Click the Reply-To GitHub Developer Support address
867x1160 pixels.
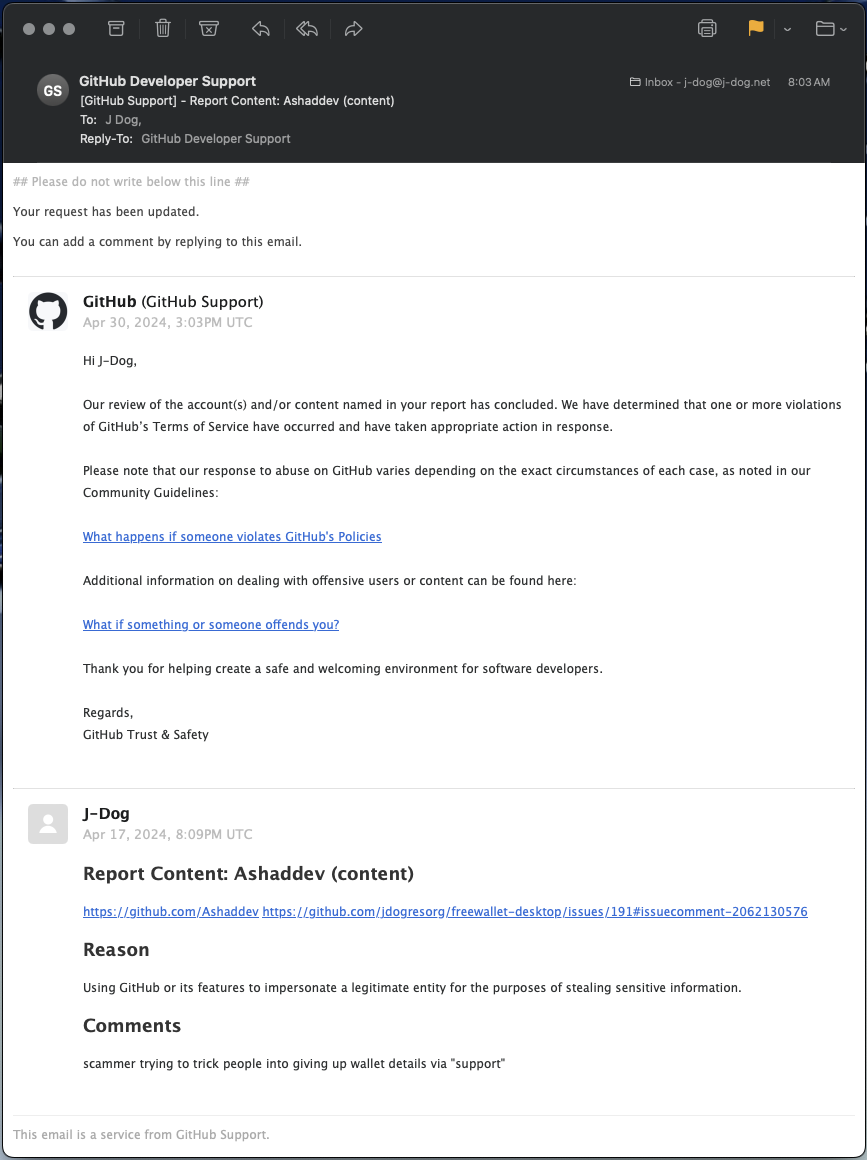coord(216,139)
